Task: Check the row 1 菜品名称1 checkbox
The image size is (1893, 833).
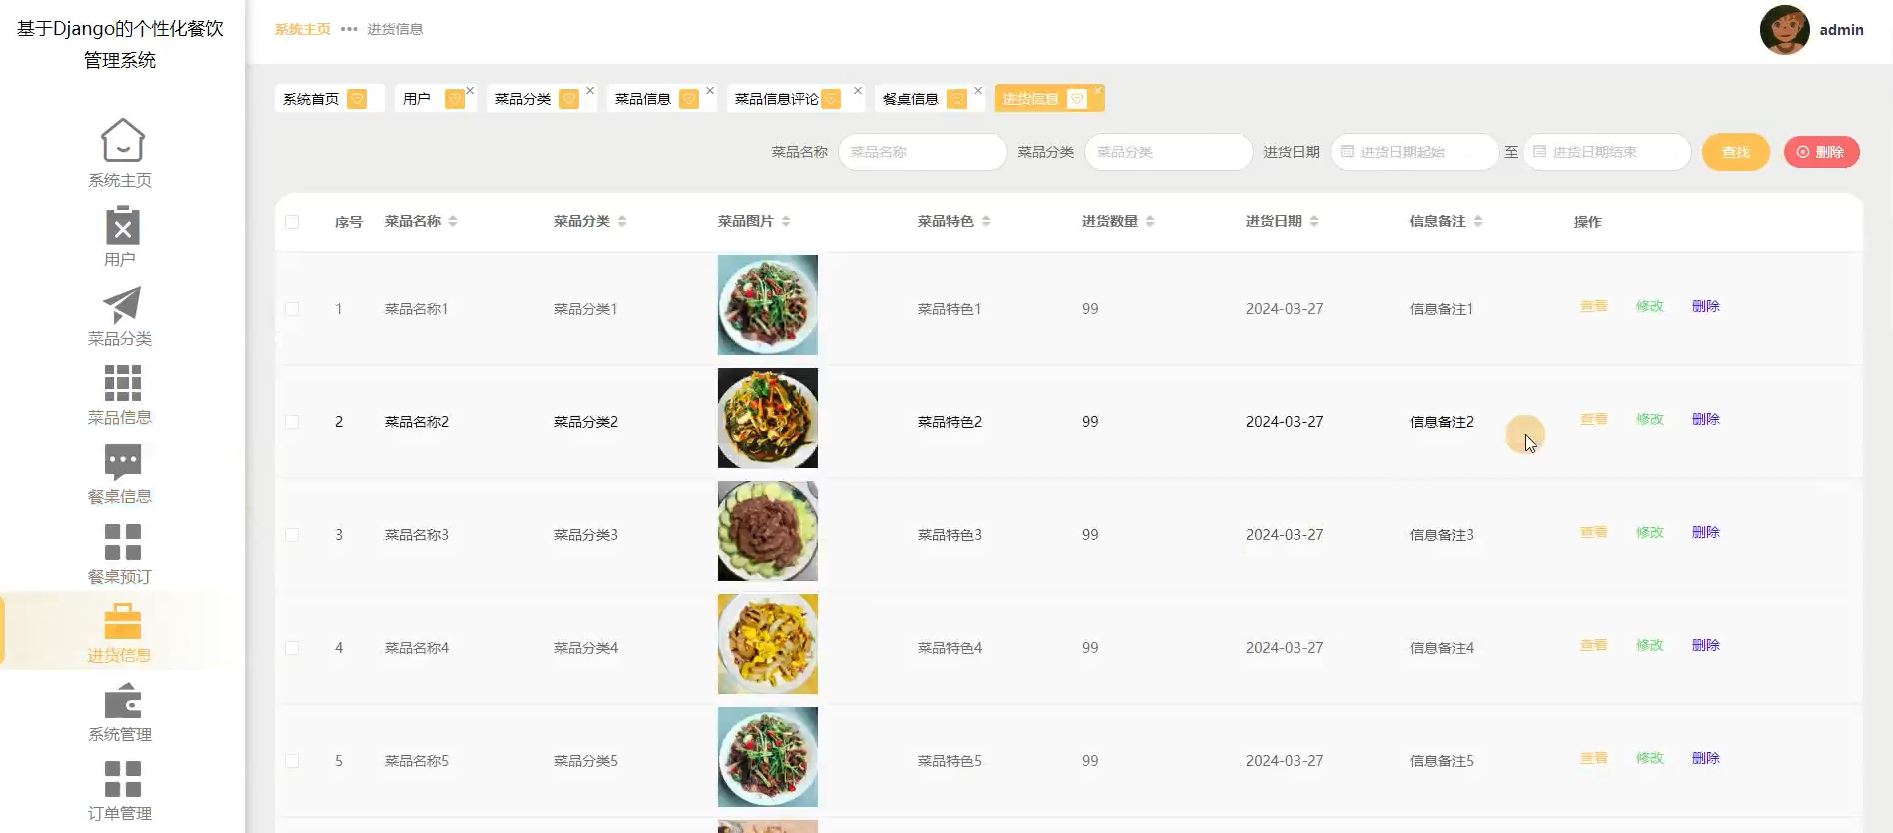Action: (292, 309)
